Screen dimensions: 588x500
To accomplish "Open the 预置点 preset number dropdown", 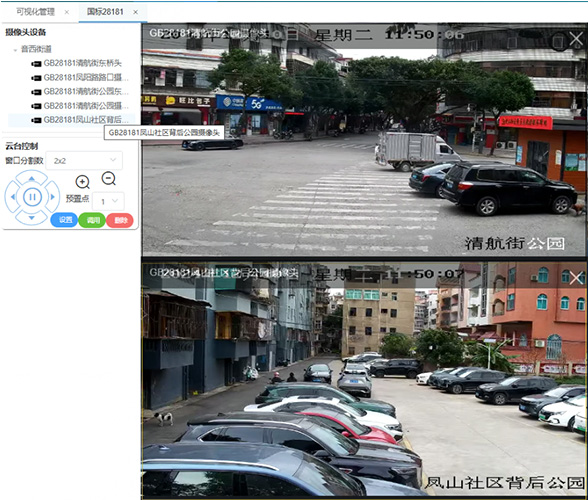I will [108, 201].
